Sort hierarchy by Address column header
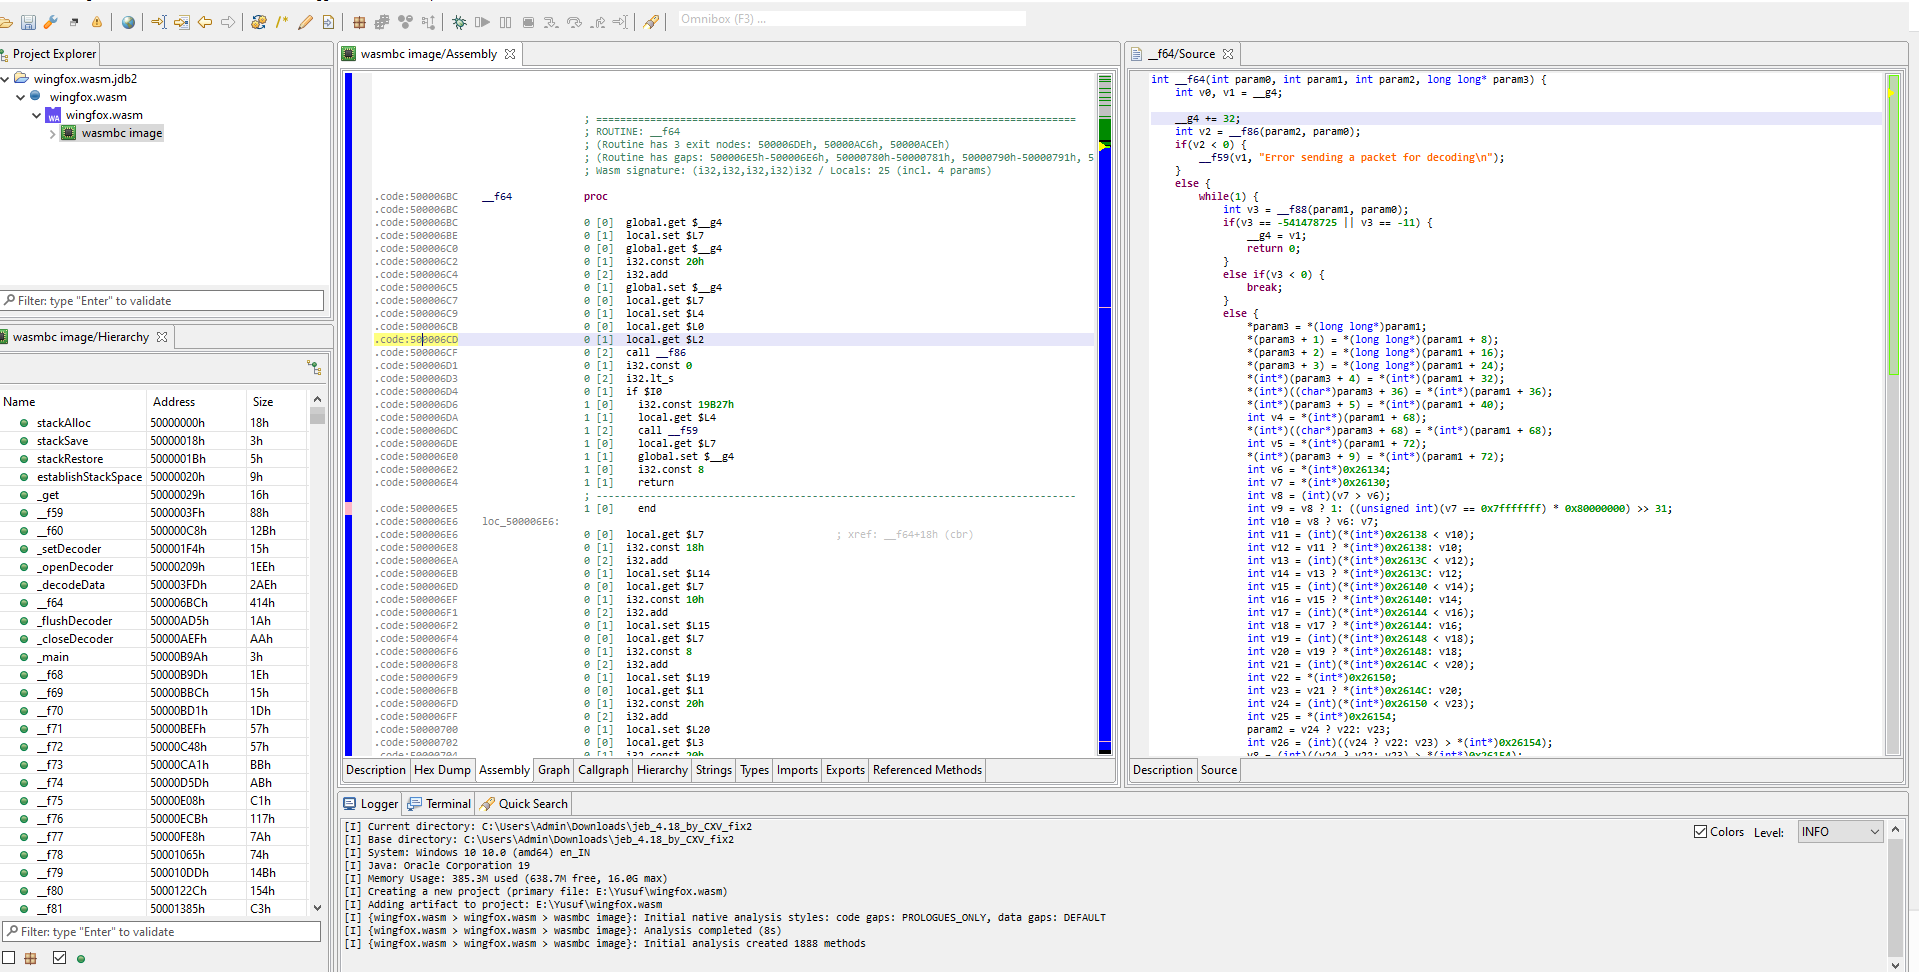The image size is (1919, 972). 174,402
